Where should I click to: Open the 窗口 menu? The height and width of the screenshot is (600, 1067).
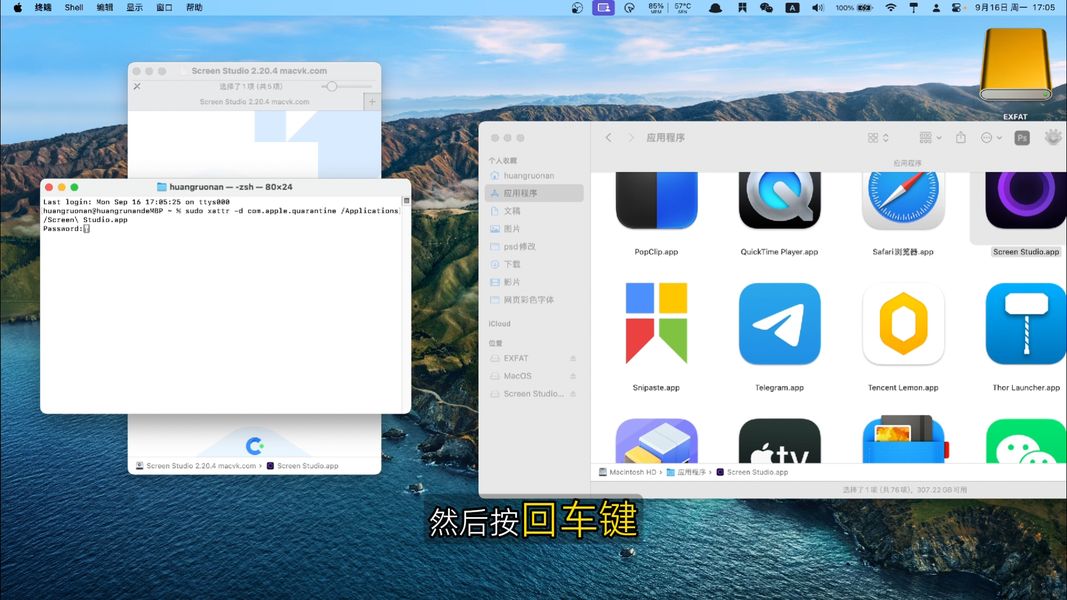point(164,7)
